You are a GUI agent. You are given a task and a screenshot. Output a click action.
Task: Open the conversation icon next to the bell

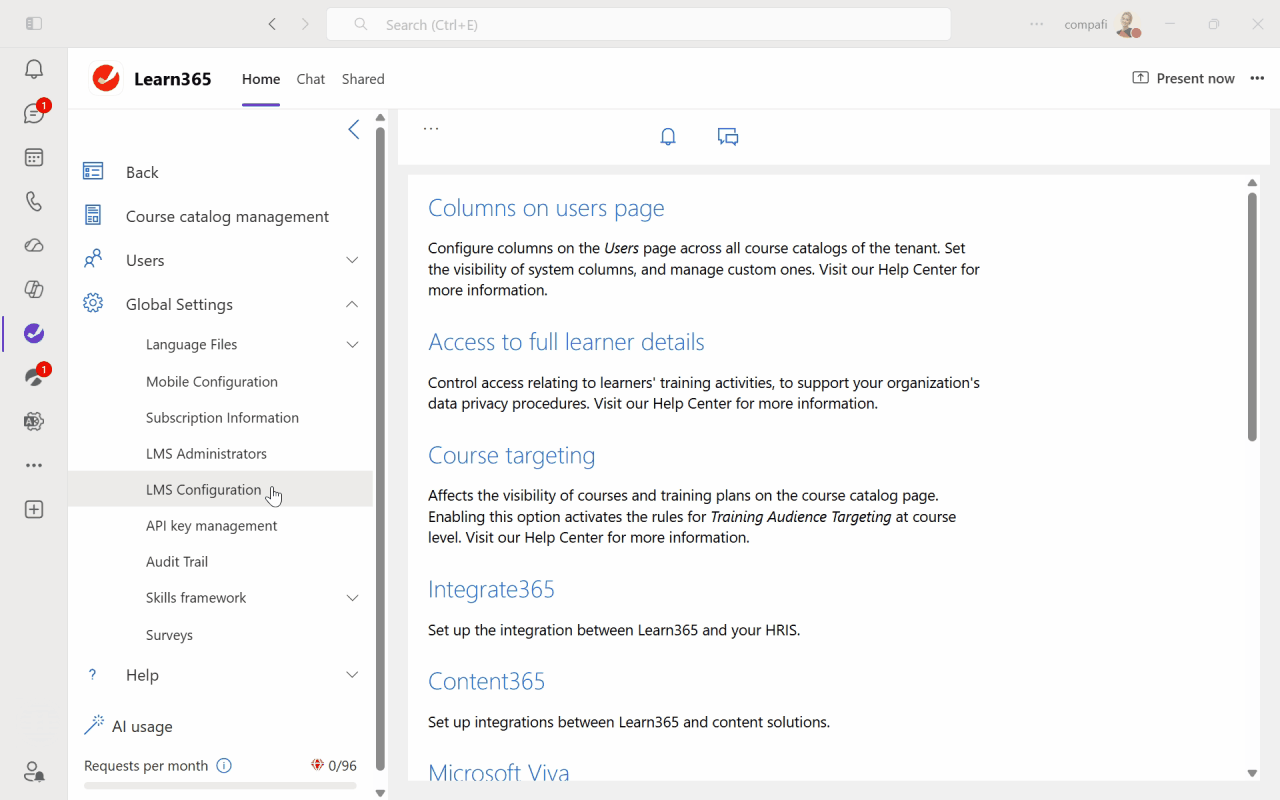(x=727, y=136)
